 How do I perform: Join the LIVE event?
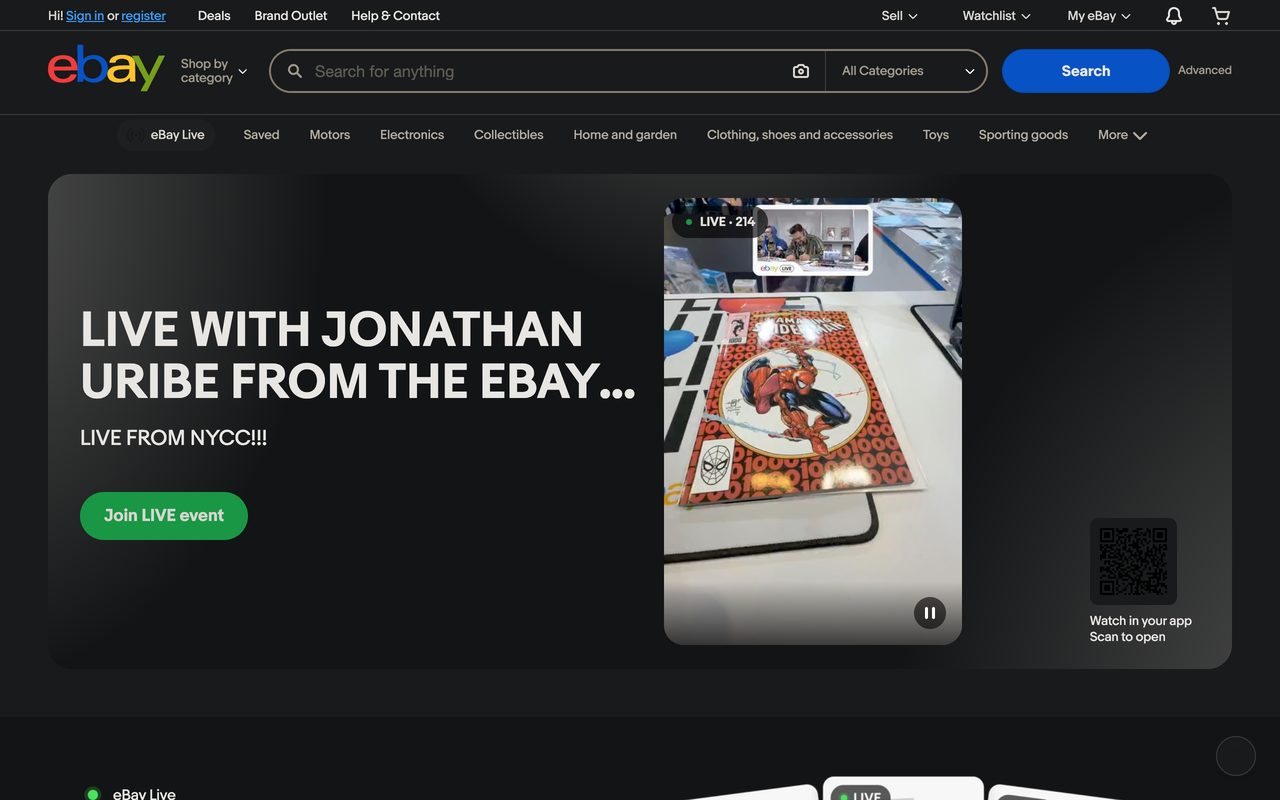pos(164,516)
